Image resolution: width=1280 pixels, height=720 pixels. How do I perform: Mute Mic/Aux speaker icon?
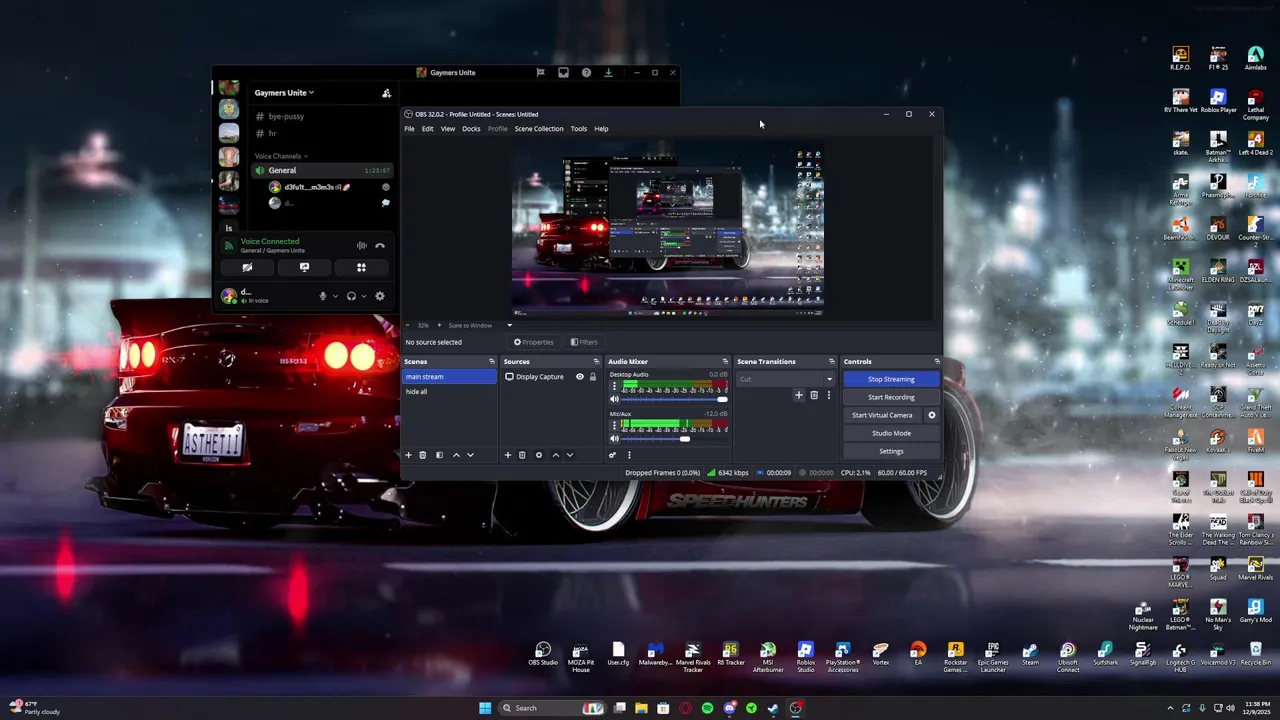(x=614, y=438)
